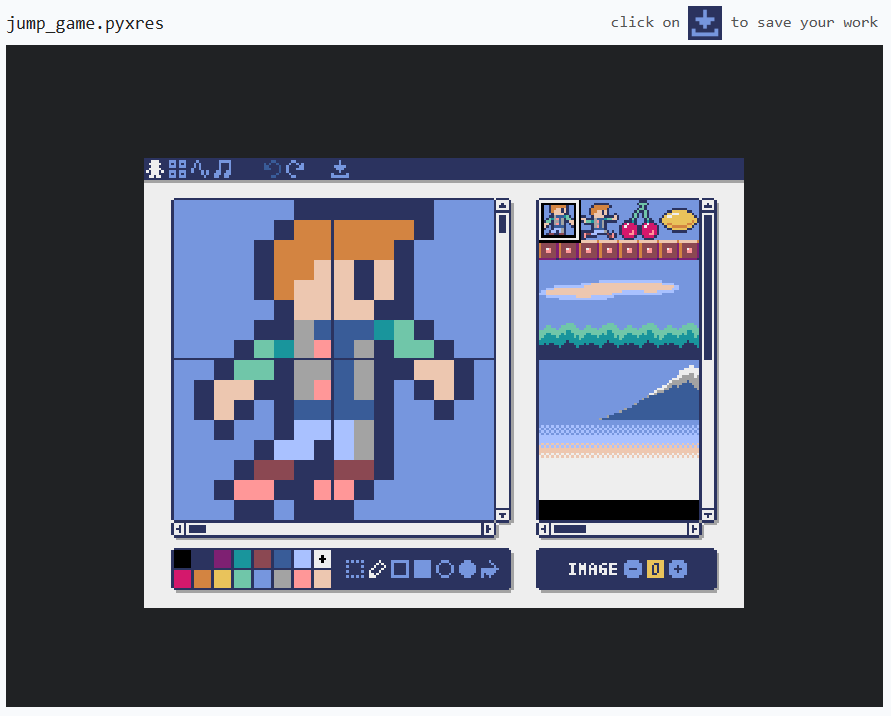Select the filled rectangle tool

(422, 569)
